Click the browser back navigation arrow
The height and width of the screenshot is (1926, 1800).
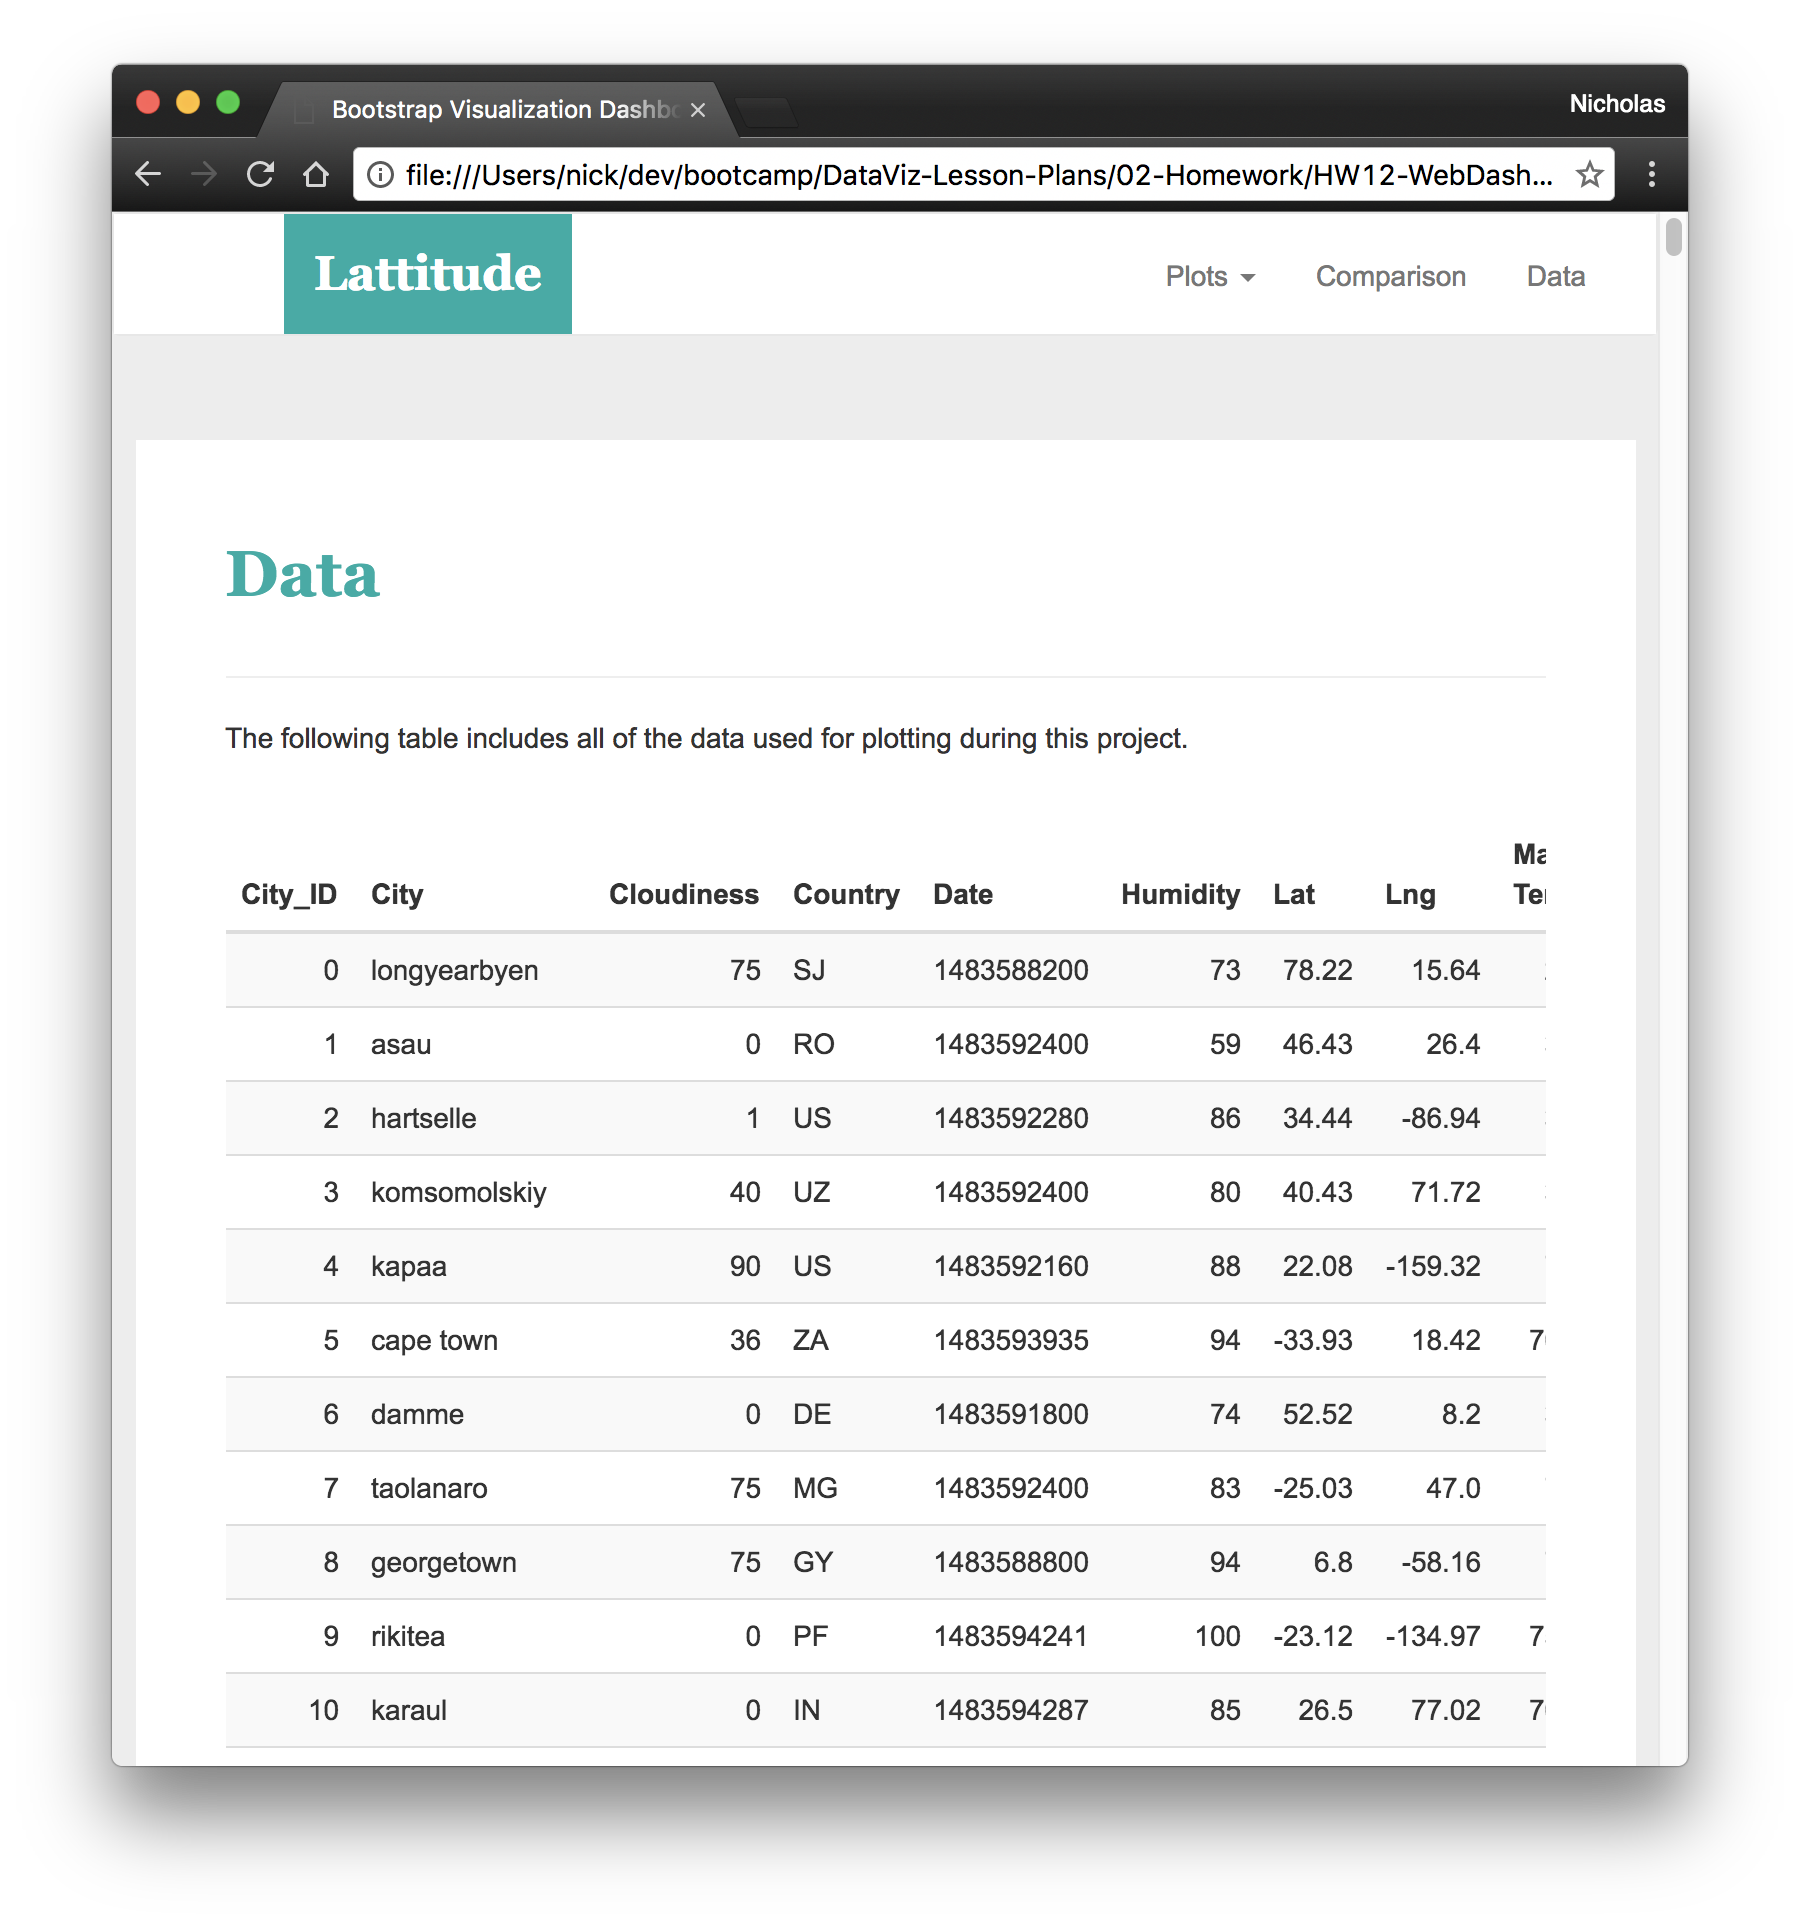[148, 173]
